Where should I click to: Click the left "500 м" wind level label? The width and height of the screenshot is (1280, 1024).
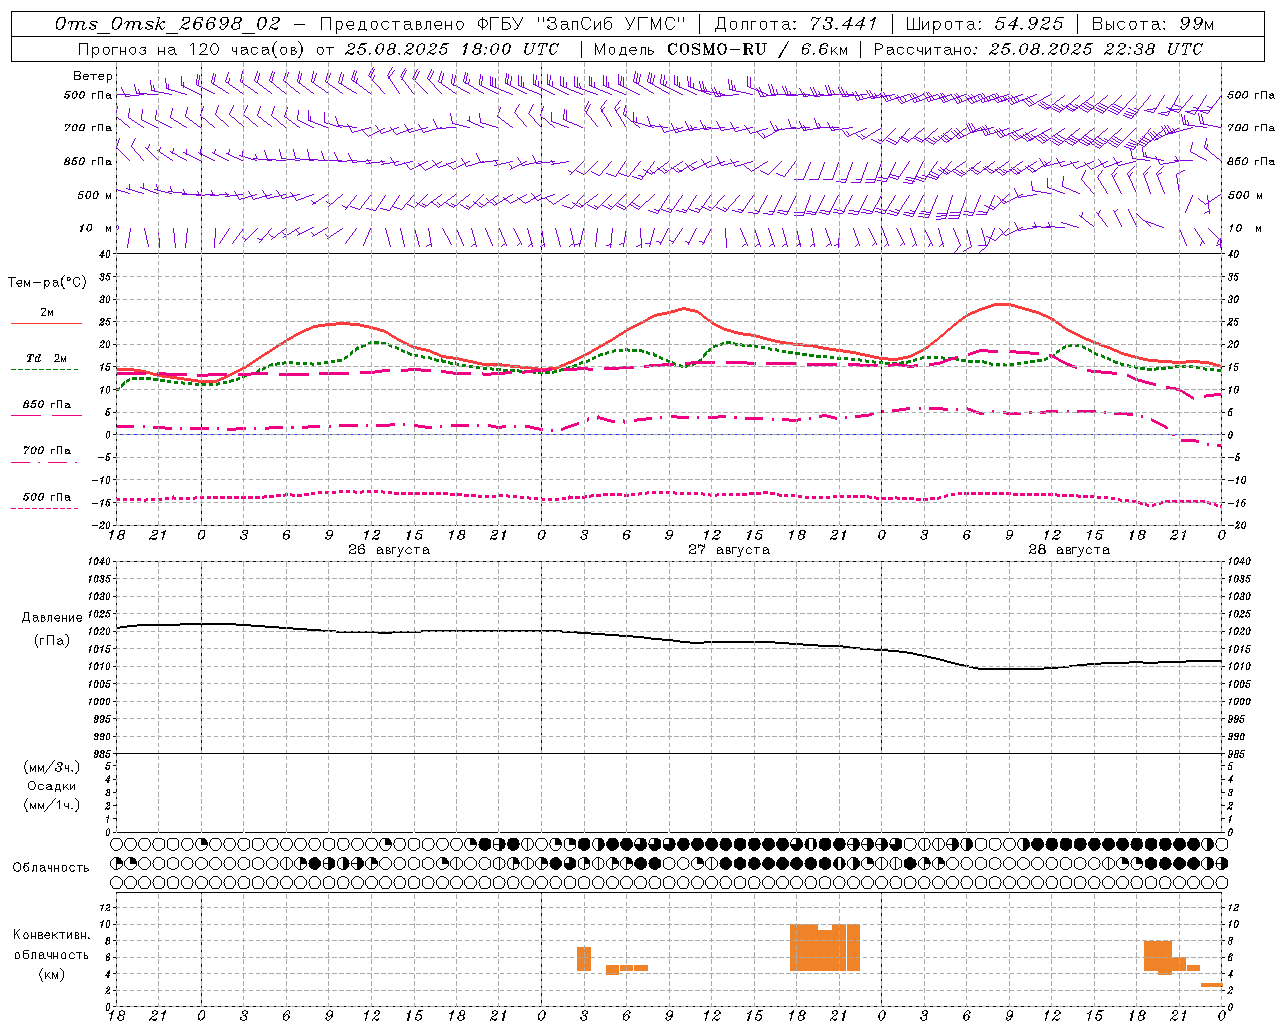tap(94, 195)
